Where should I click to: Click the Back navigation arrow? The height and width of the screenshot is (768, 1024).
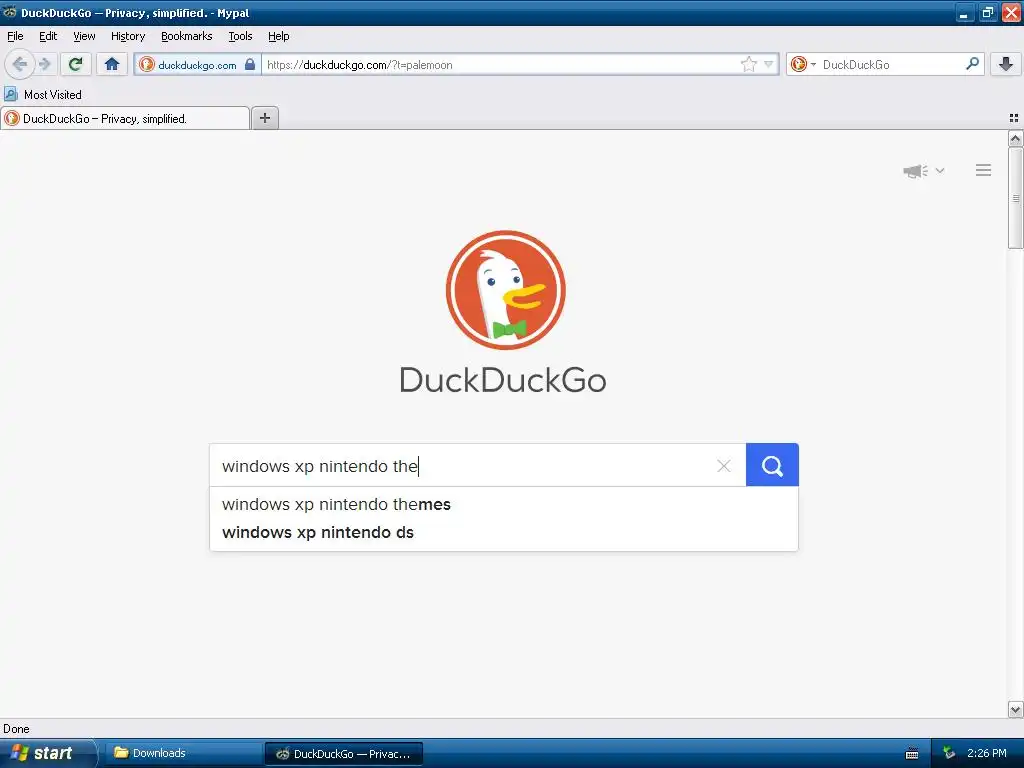click(20, 64)
